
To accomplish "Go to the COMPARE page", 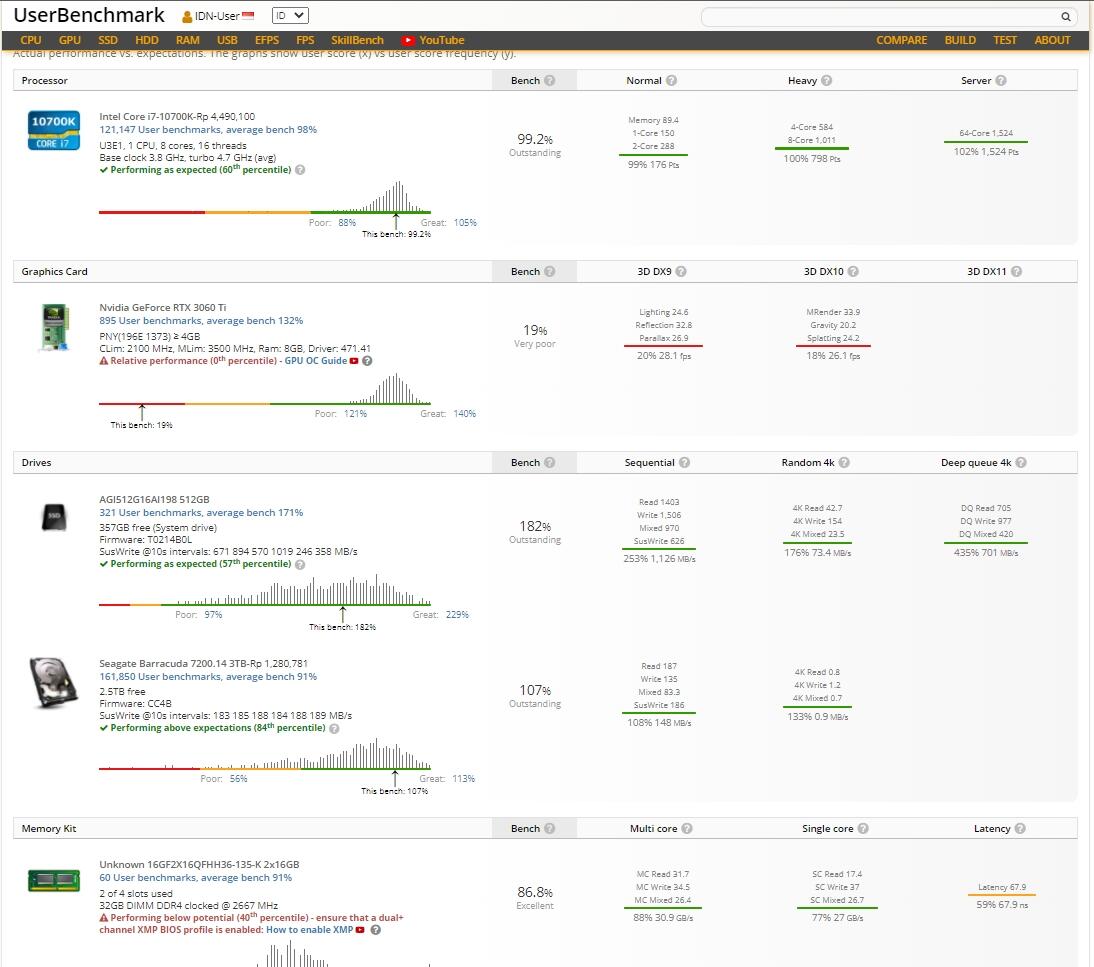I will click(901, 40).
